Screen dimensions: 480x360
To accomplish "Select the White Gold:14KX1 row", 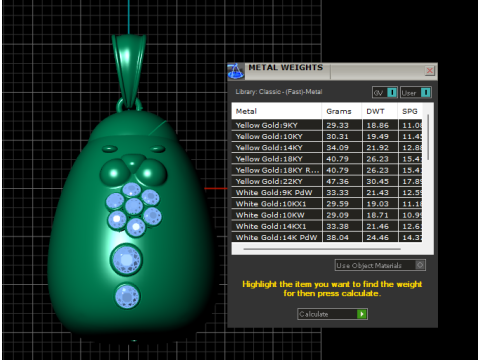I will [x=327, y=226].
